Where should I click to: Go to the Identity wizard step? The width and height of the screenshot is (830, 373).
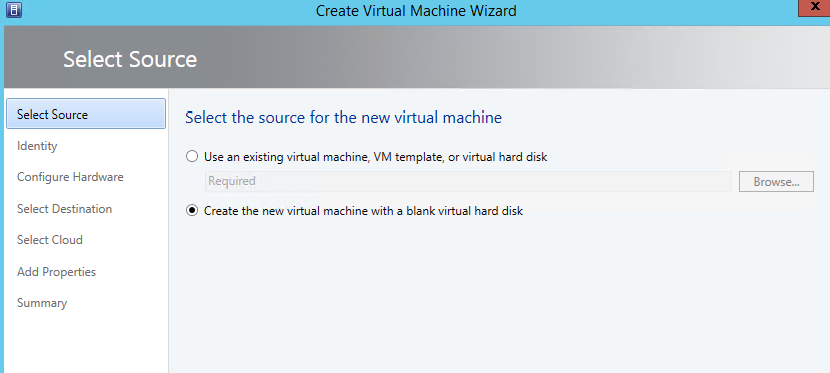(37, 146)
